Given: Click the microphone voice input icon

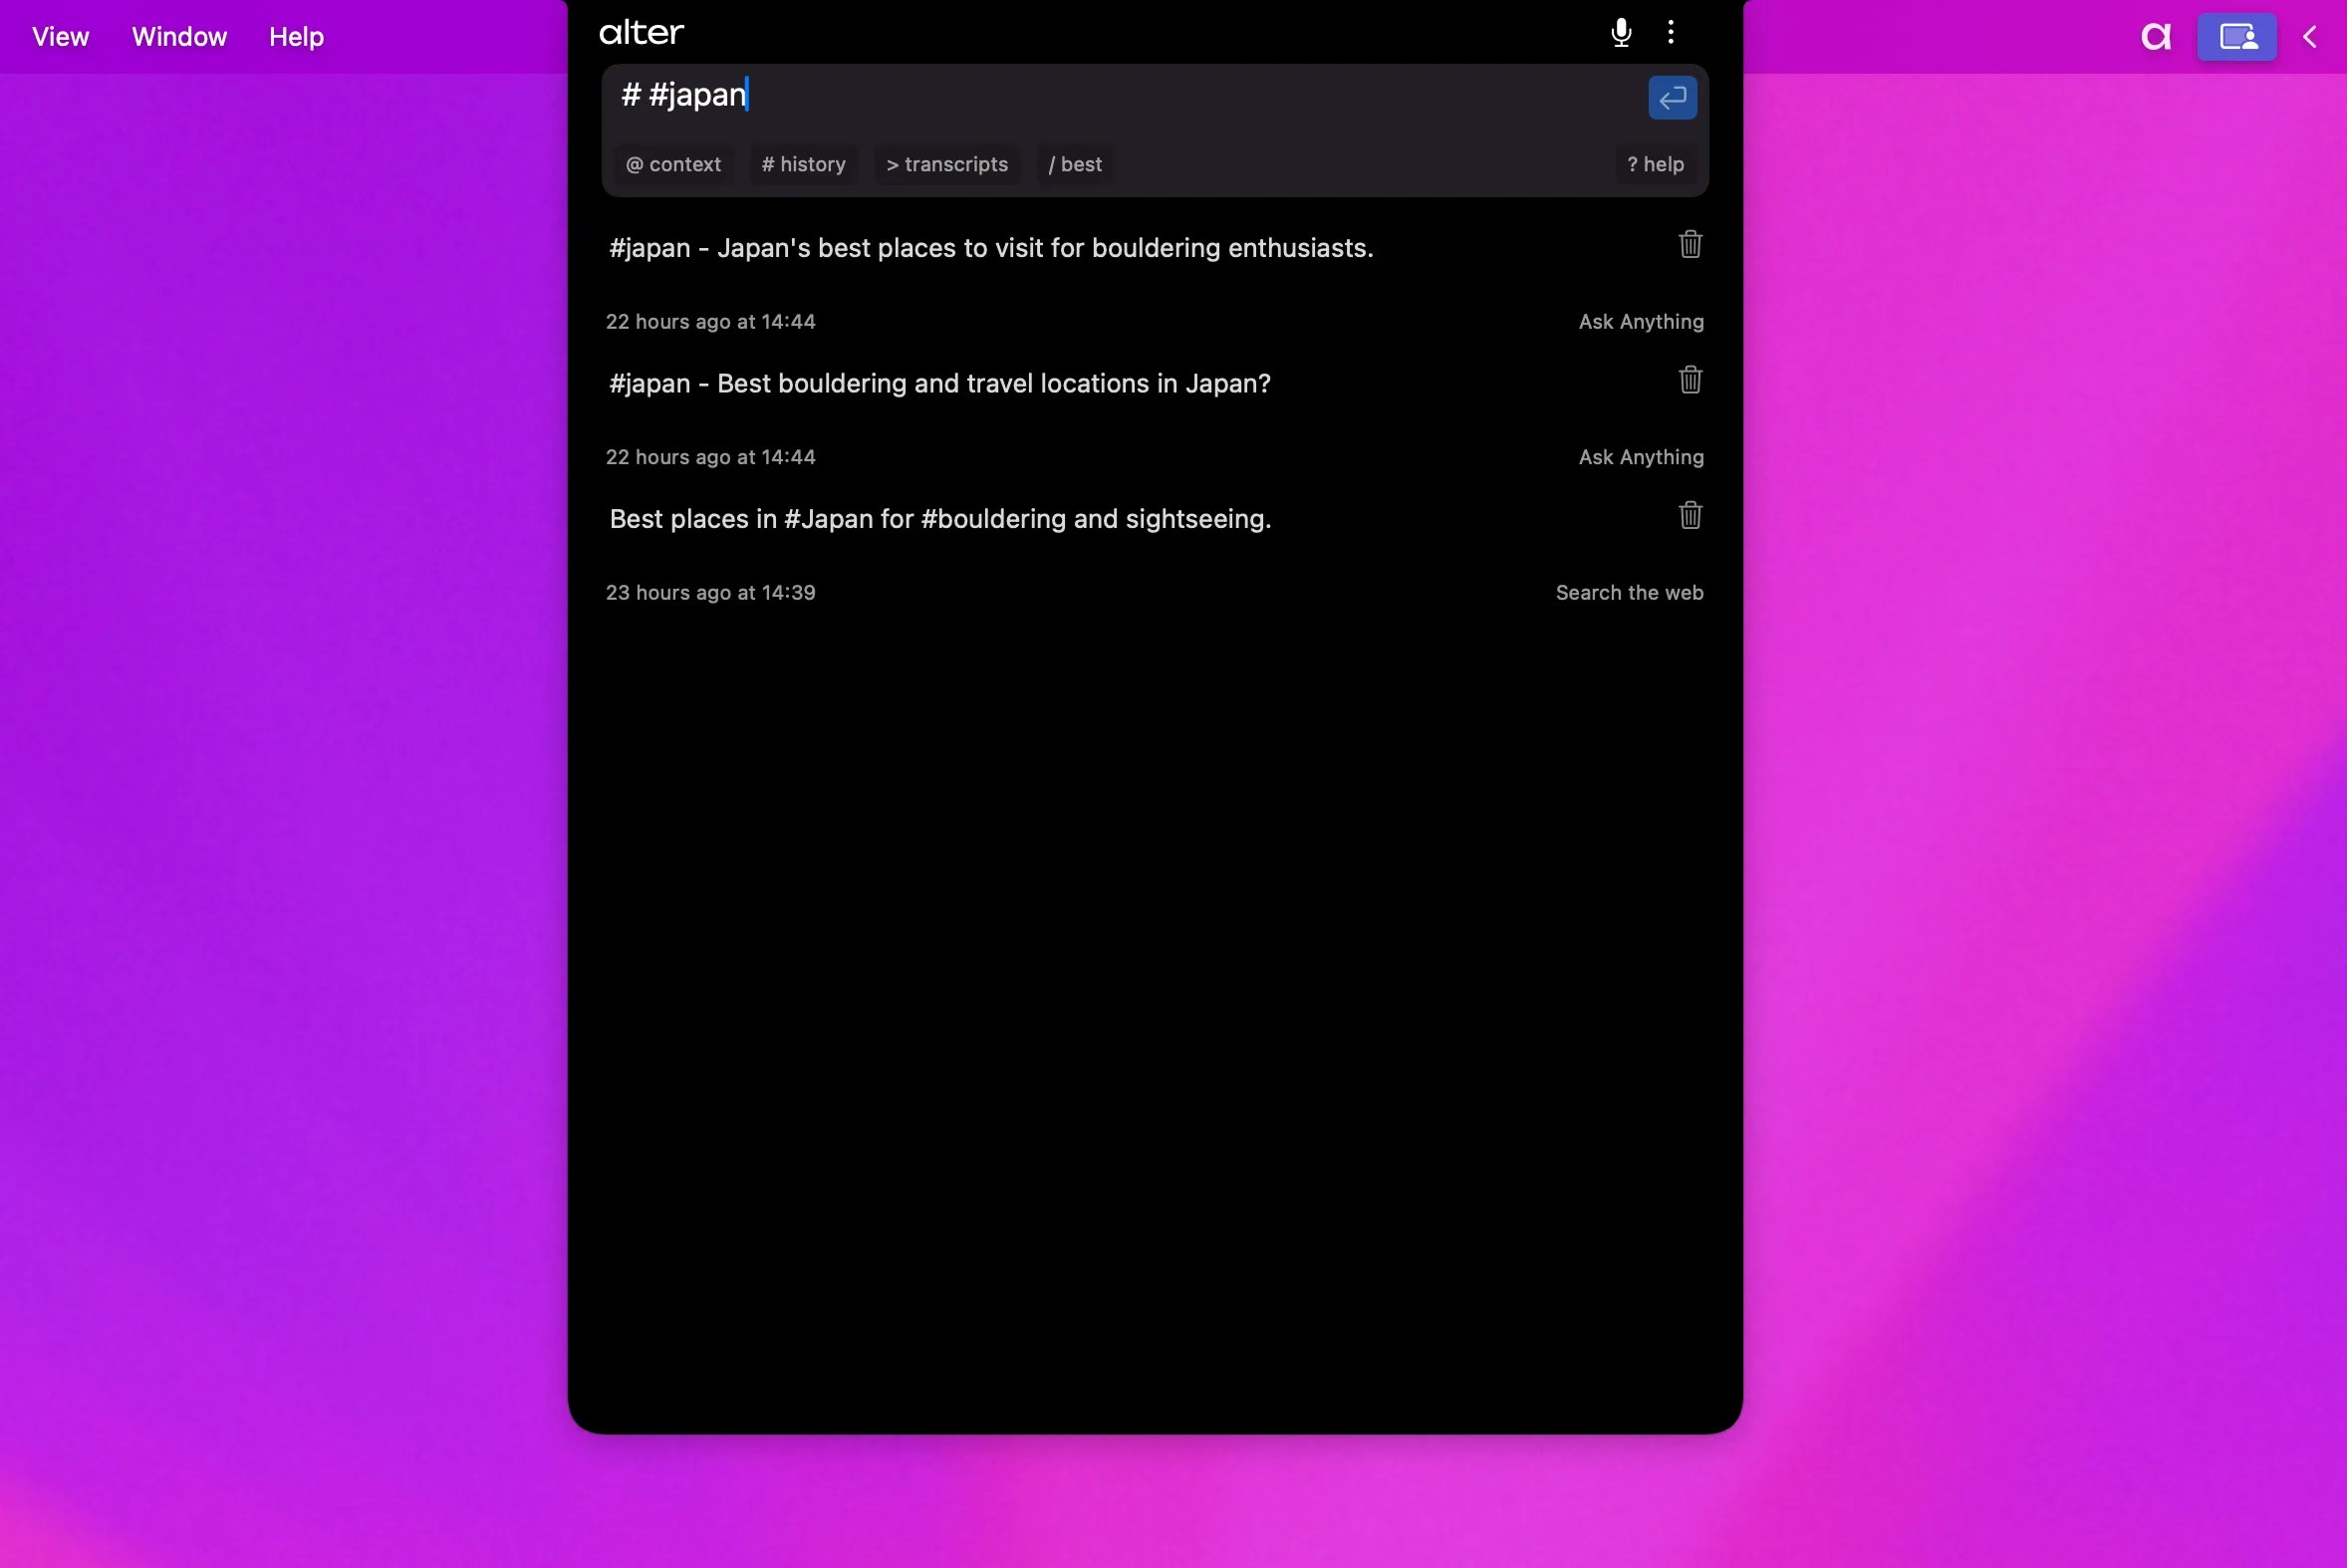Looking at the screenshot, I should click(1621, 33).
